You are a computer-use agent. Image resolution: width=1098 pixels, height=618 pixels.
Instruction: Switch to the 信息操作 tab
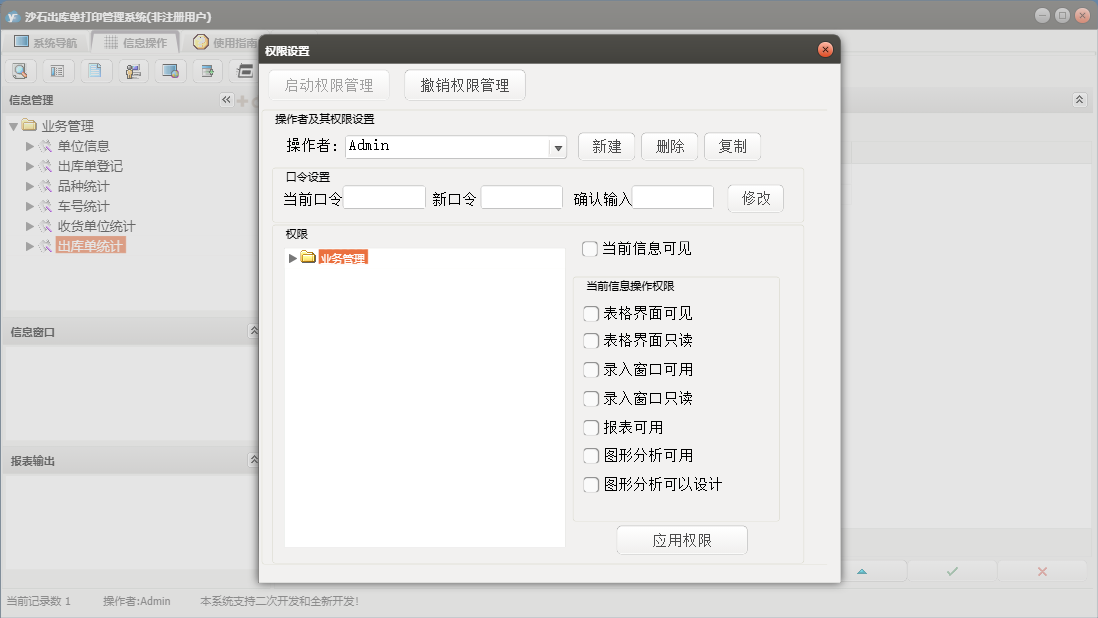136,43
